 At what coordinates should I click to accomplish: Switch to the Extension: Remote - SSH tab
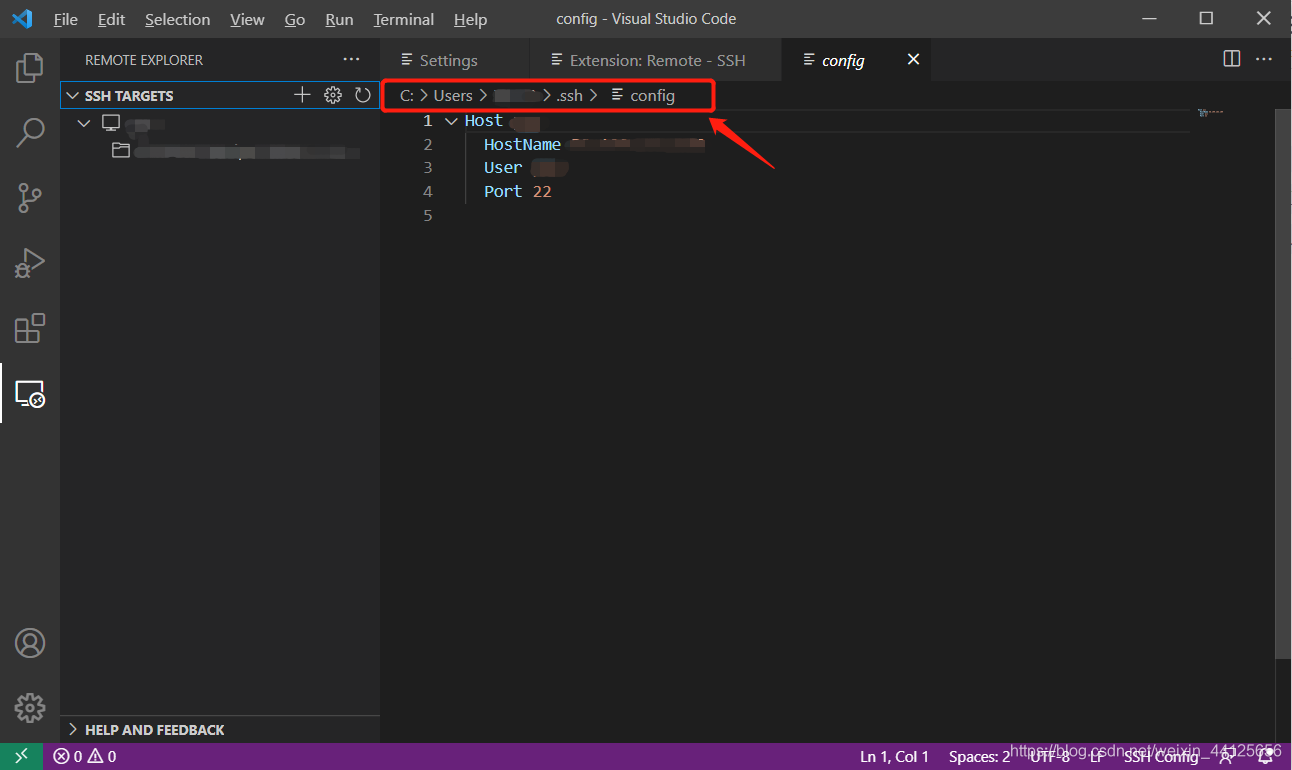(654, 60)
